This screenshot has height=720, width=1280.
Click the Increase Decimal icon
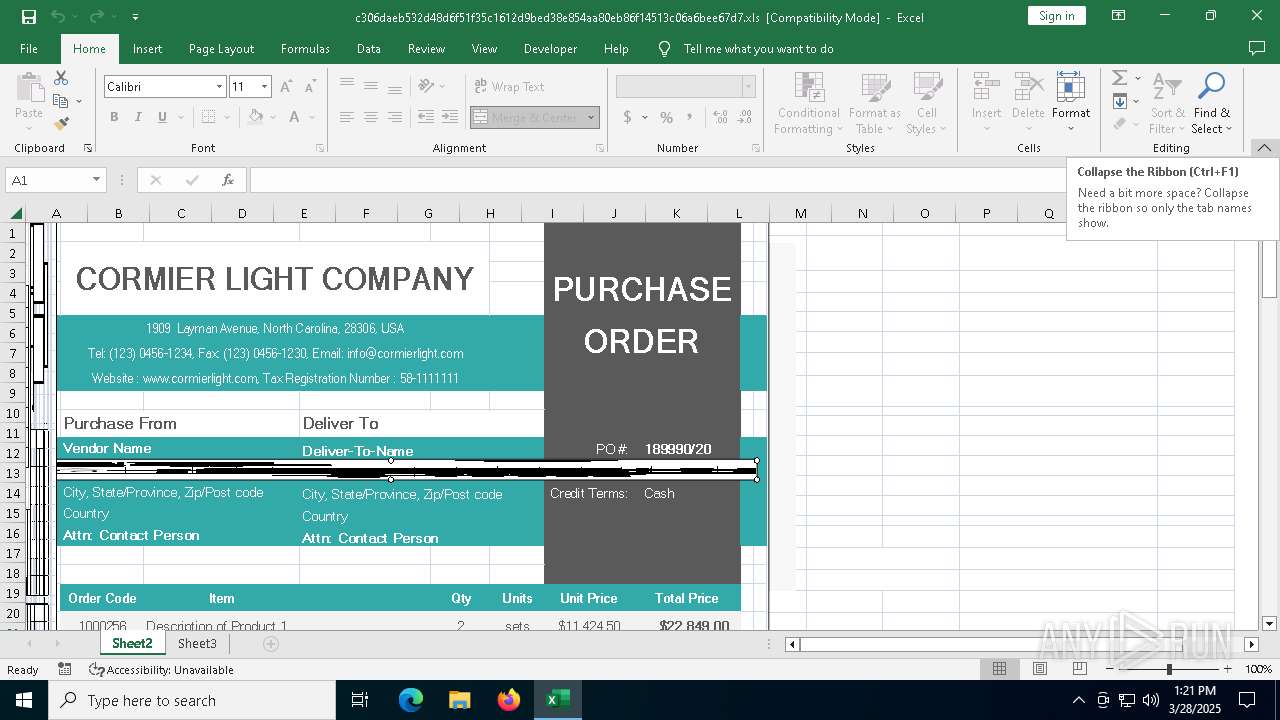point(720,117)
